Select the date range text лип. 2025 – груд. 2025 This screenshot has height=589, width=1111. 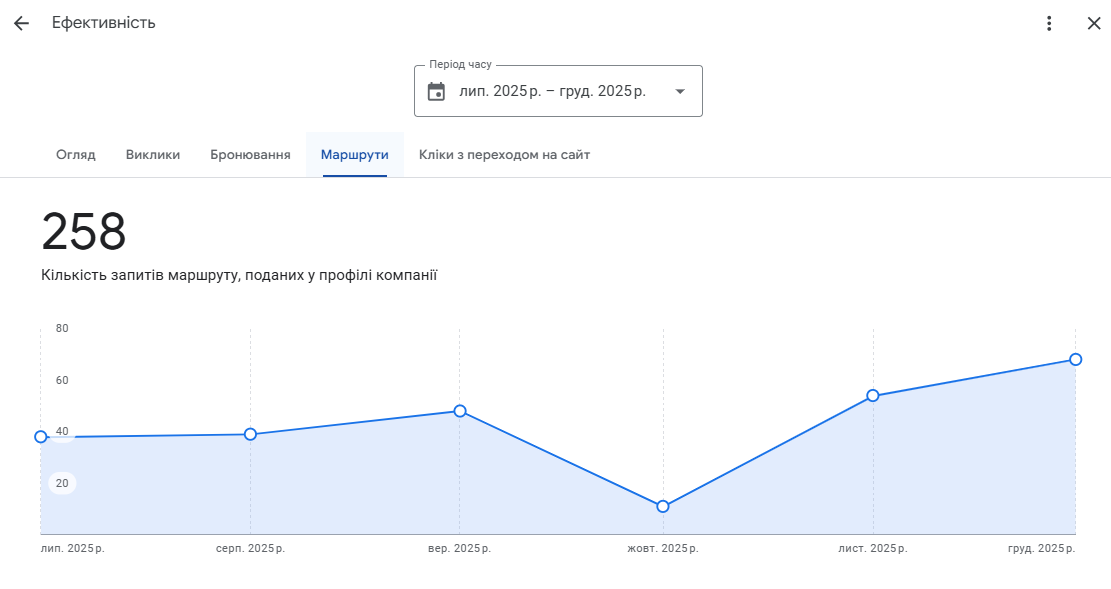point(552,91)
